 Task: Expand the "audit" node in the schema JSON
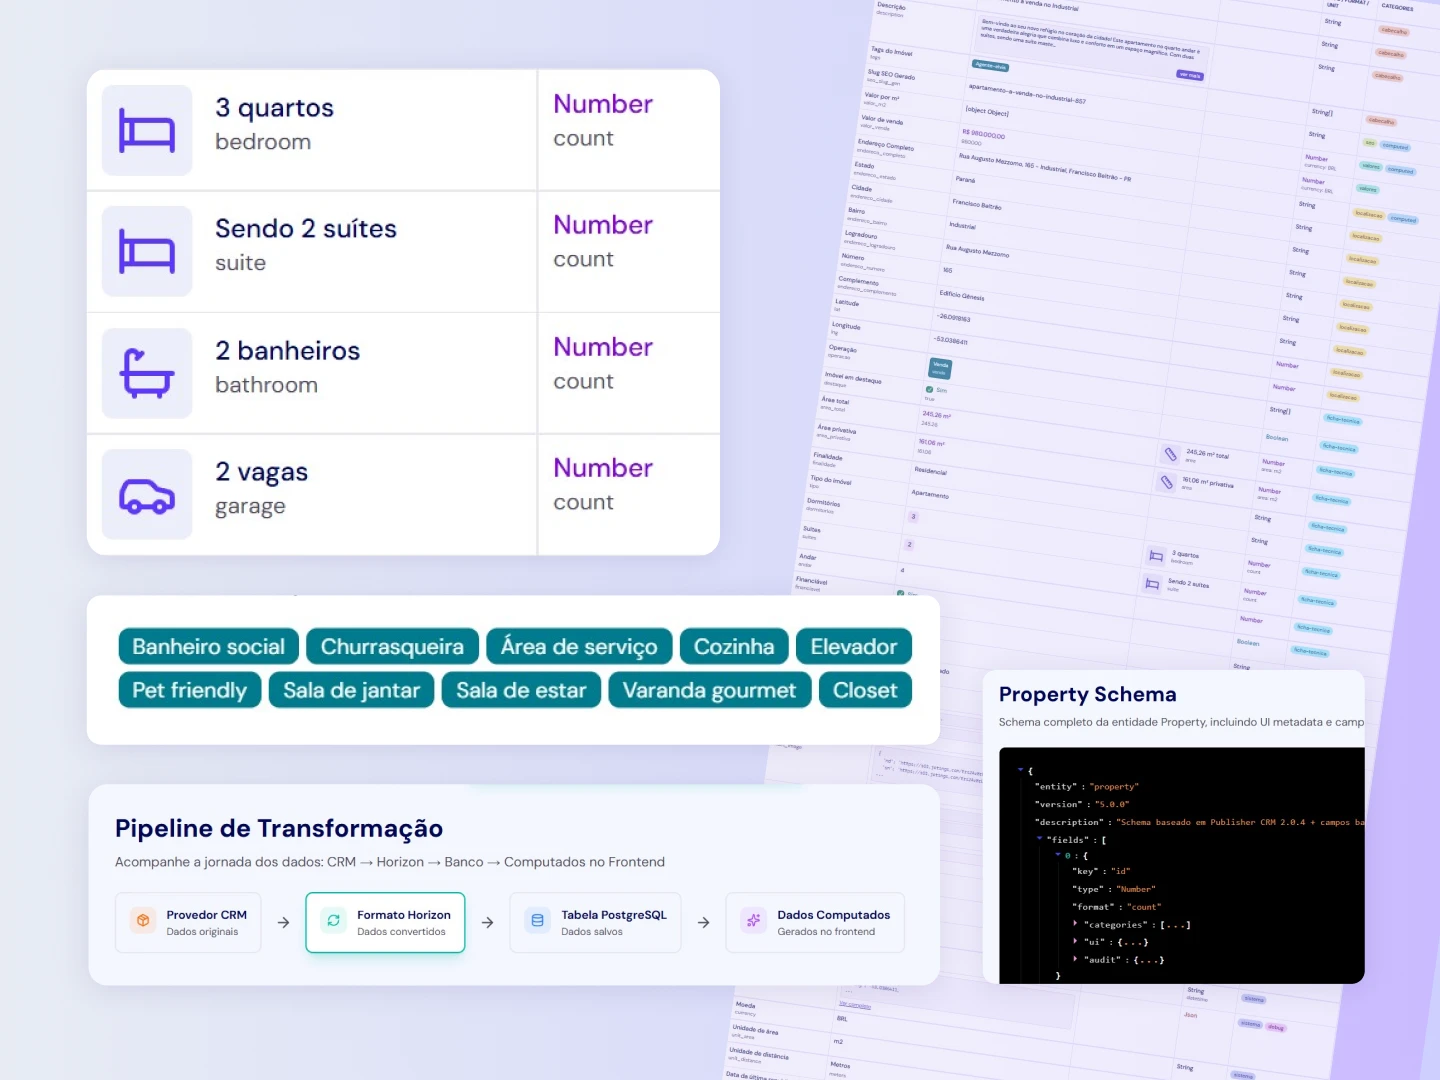pos(1076,959)
